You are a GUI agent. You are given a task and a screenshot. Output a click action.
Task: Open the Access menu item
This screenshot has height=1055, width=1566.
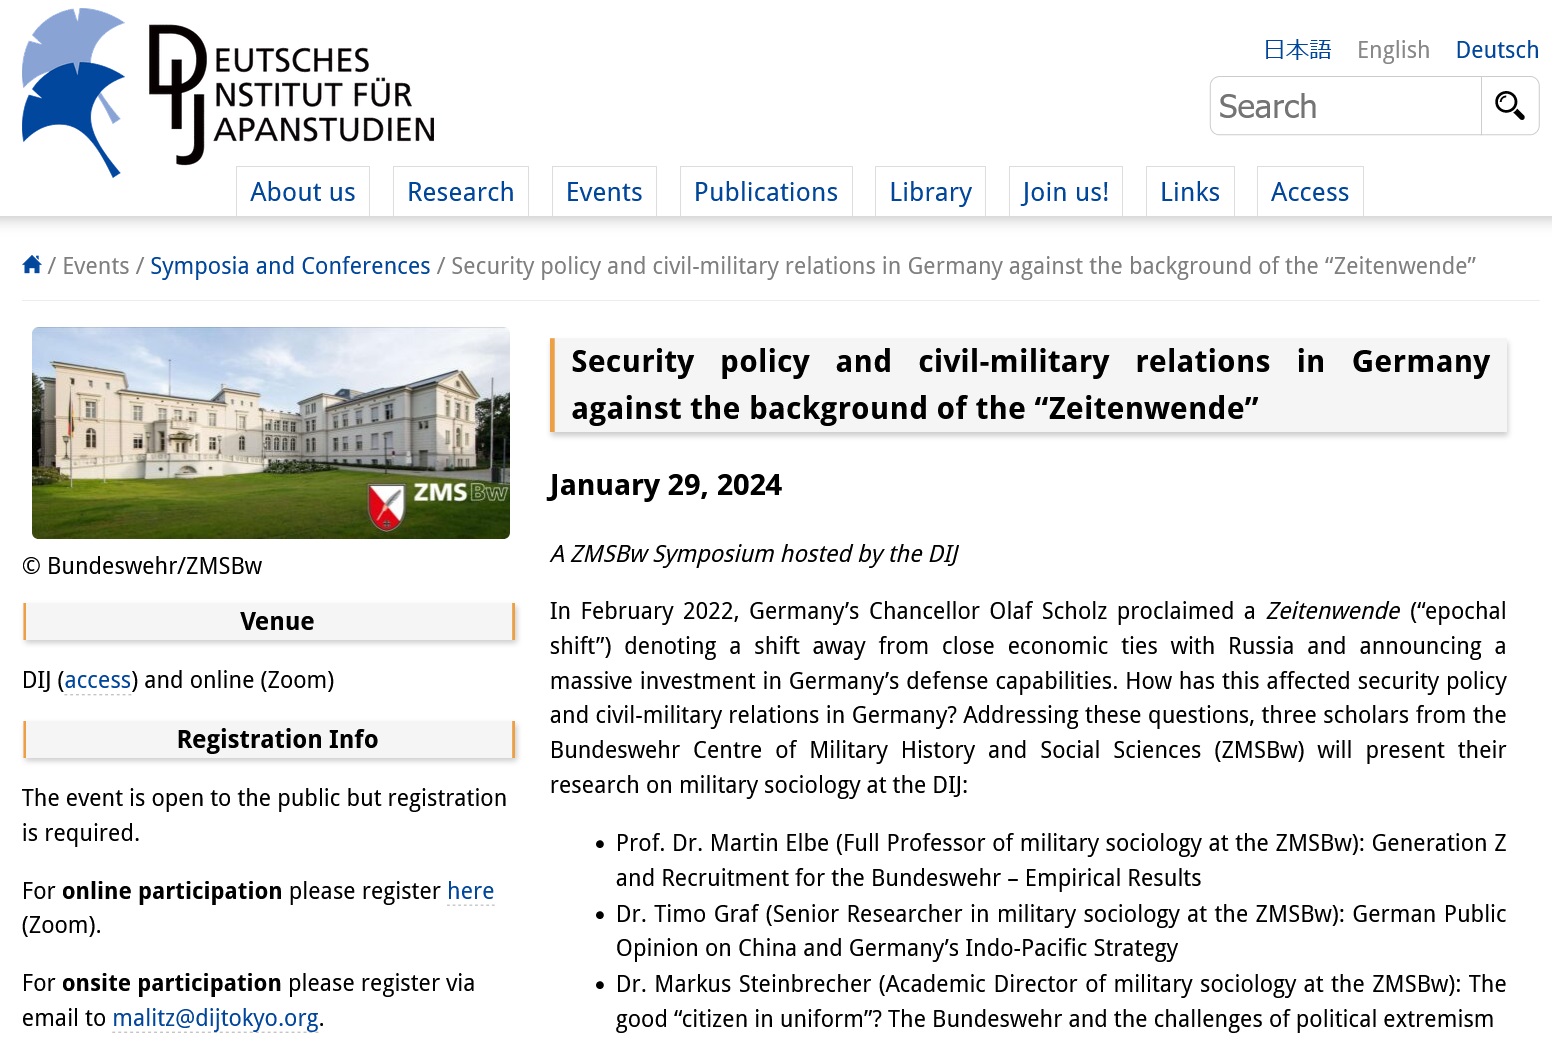(x=1310, y=191)
